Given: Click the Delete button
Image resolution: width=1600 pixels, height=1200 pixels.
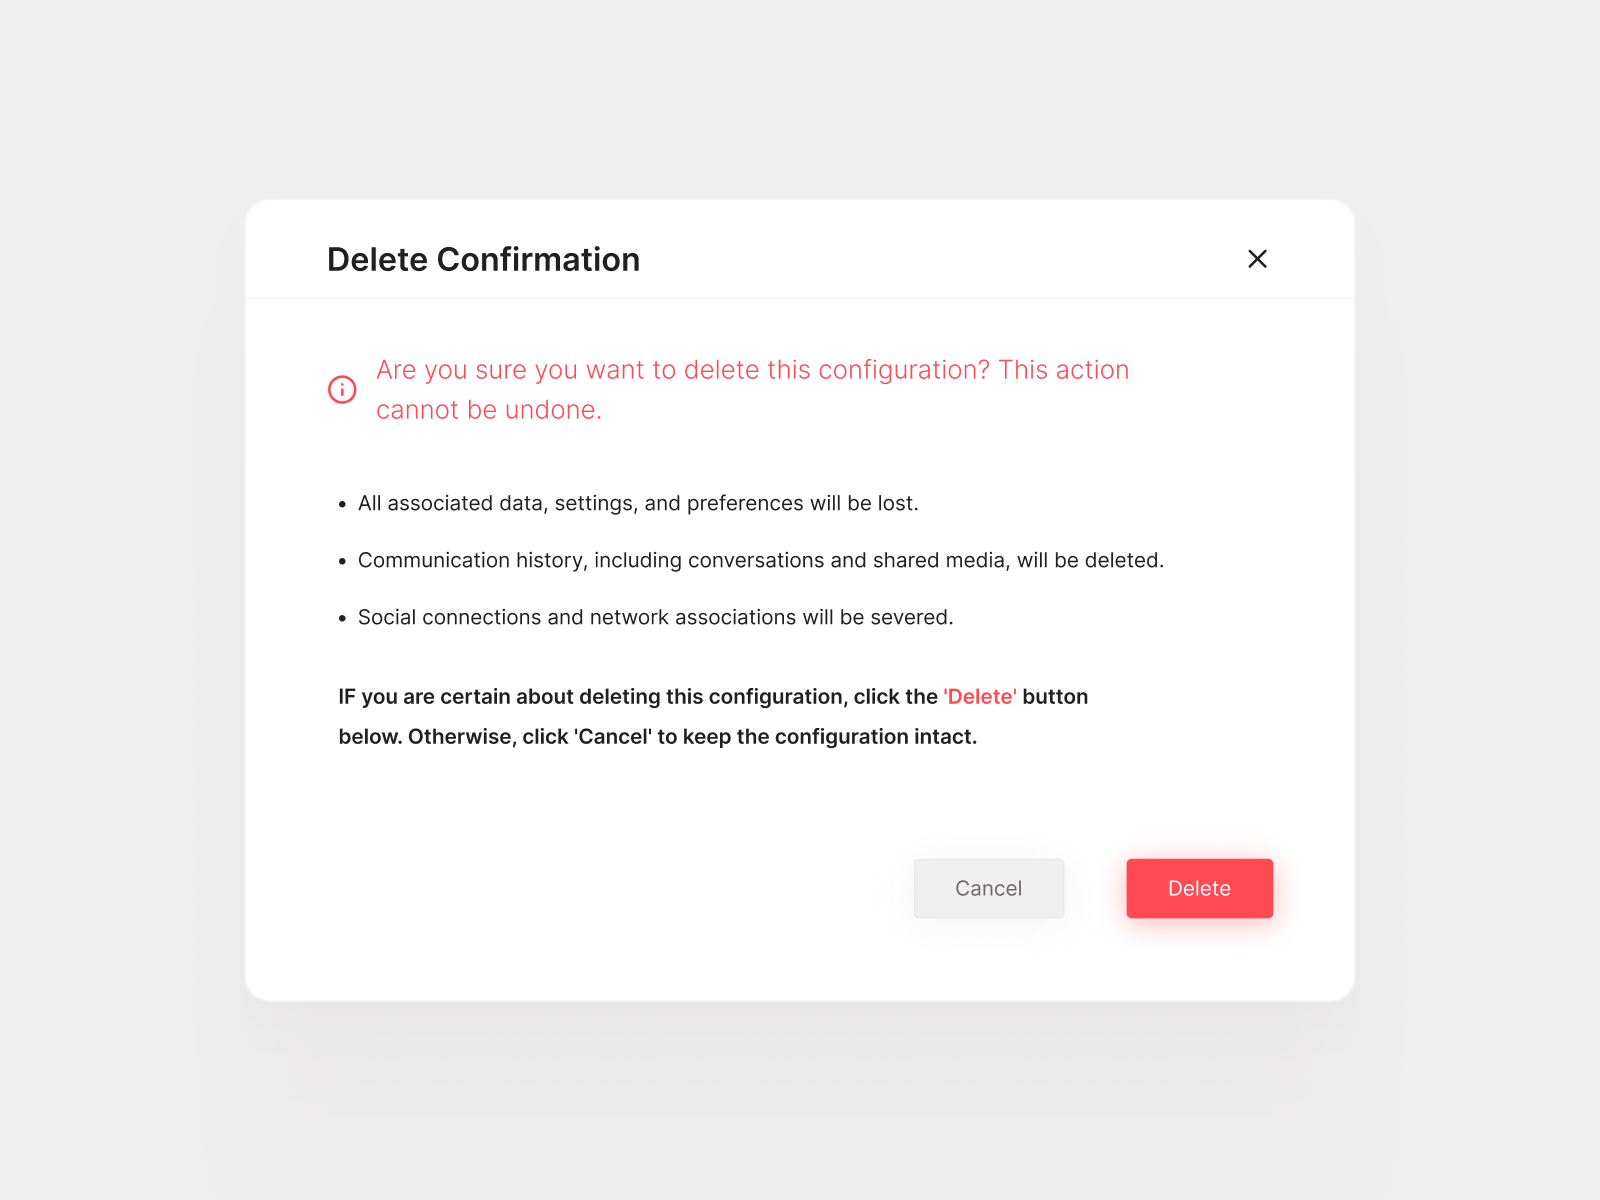Looking at the screenshot, I should (x=1199, y=888).
